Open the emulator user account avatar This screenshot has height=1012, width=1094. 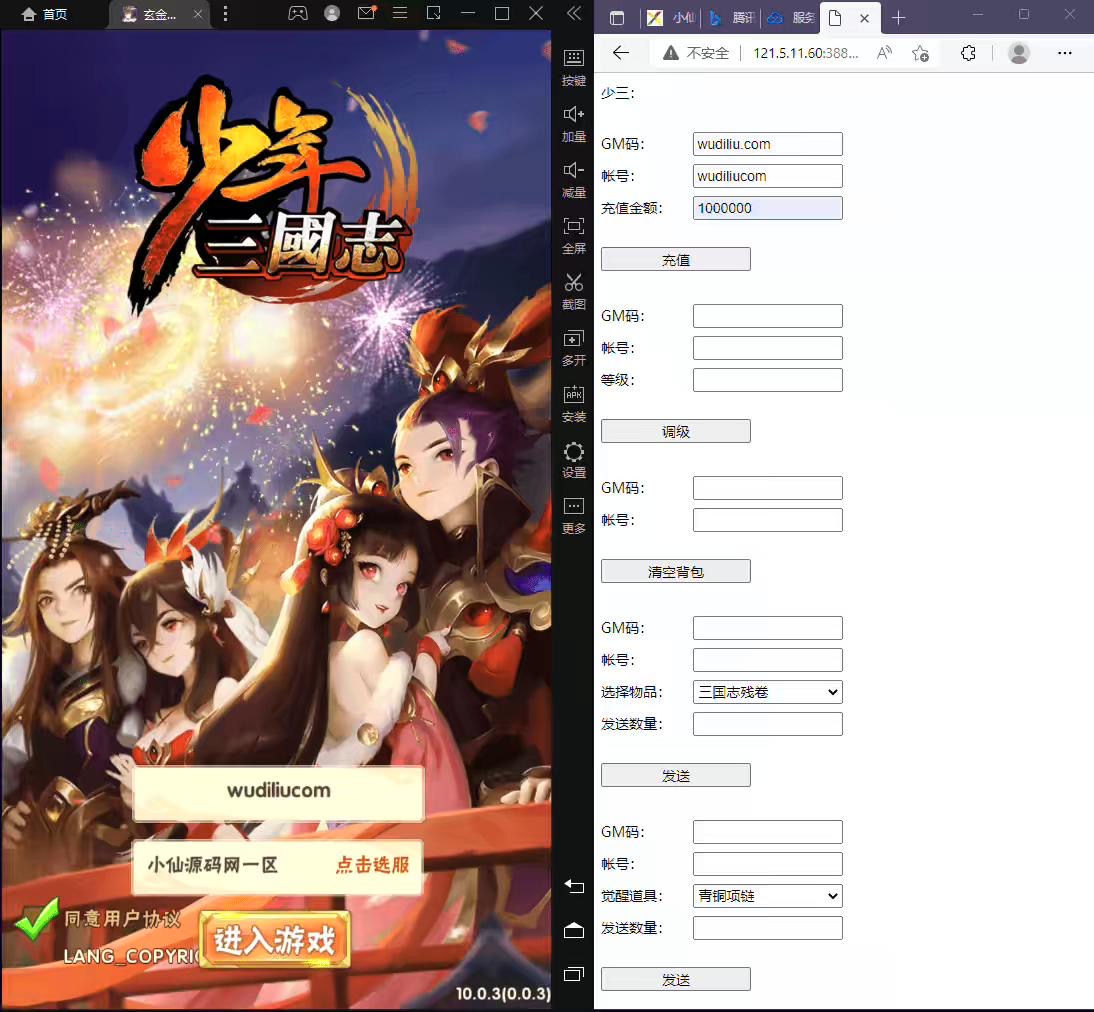[x=332, y=13]
